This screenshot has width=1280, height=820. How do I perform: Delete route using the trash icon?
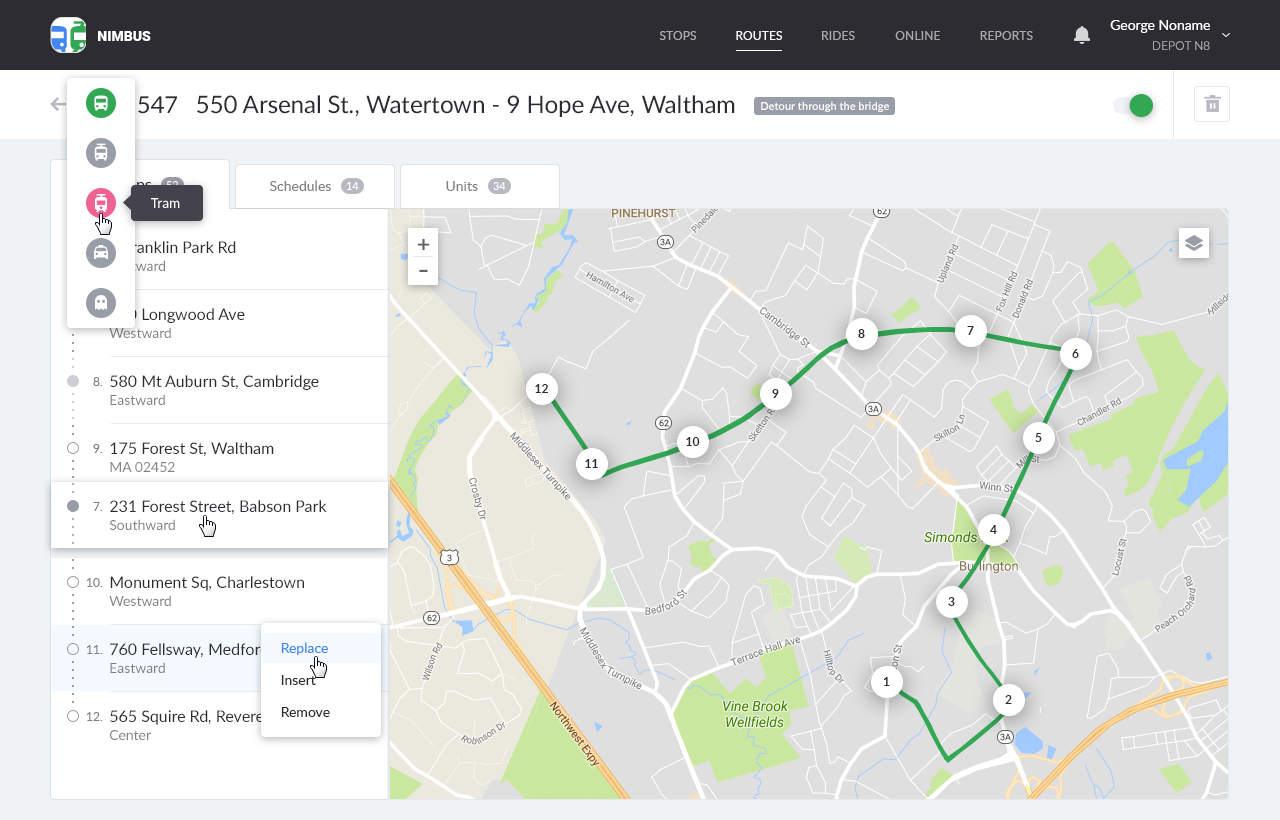pyautogui.click(x=1212, y=104)
